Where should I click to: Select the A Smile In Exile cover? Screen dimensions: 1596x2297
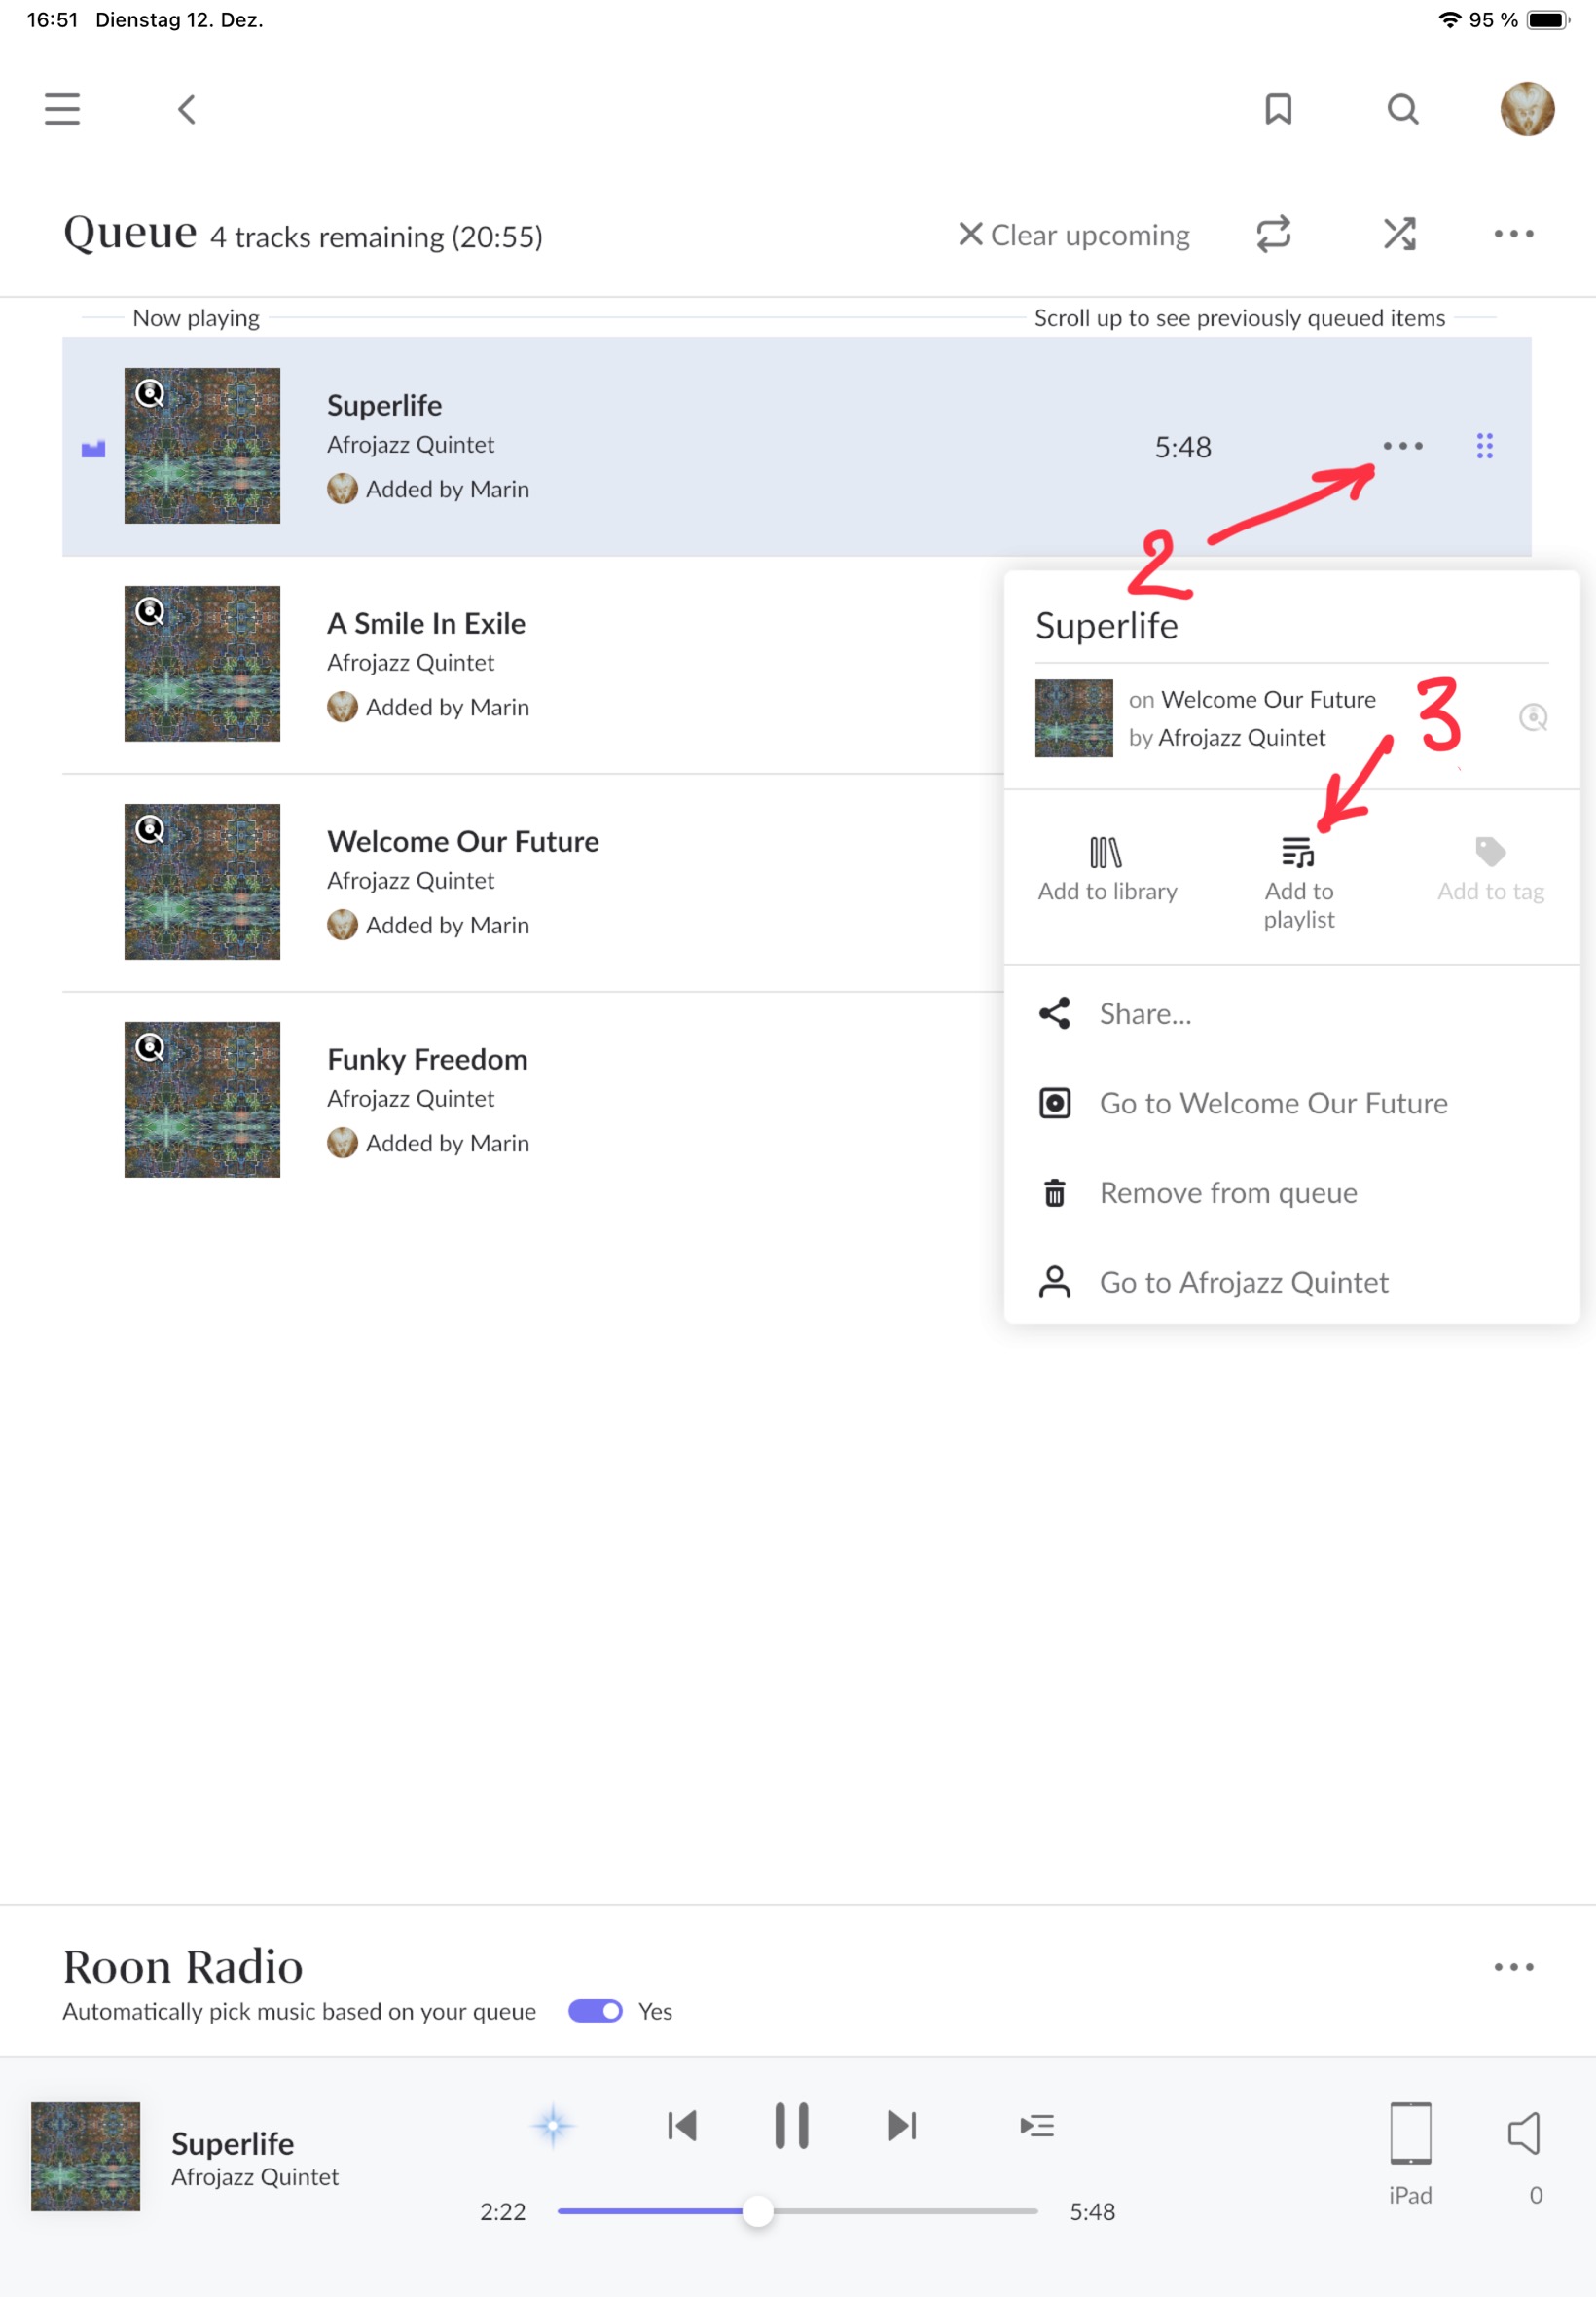[202, 664]
